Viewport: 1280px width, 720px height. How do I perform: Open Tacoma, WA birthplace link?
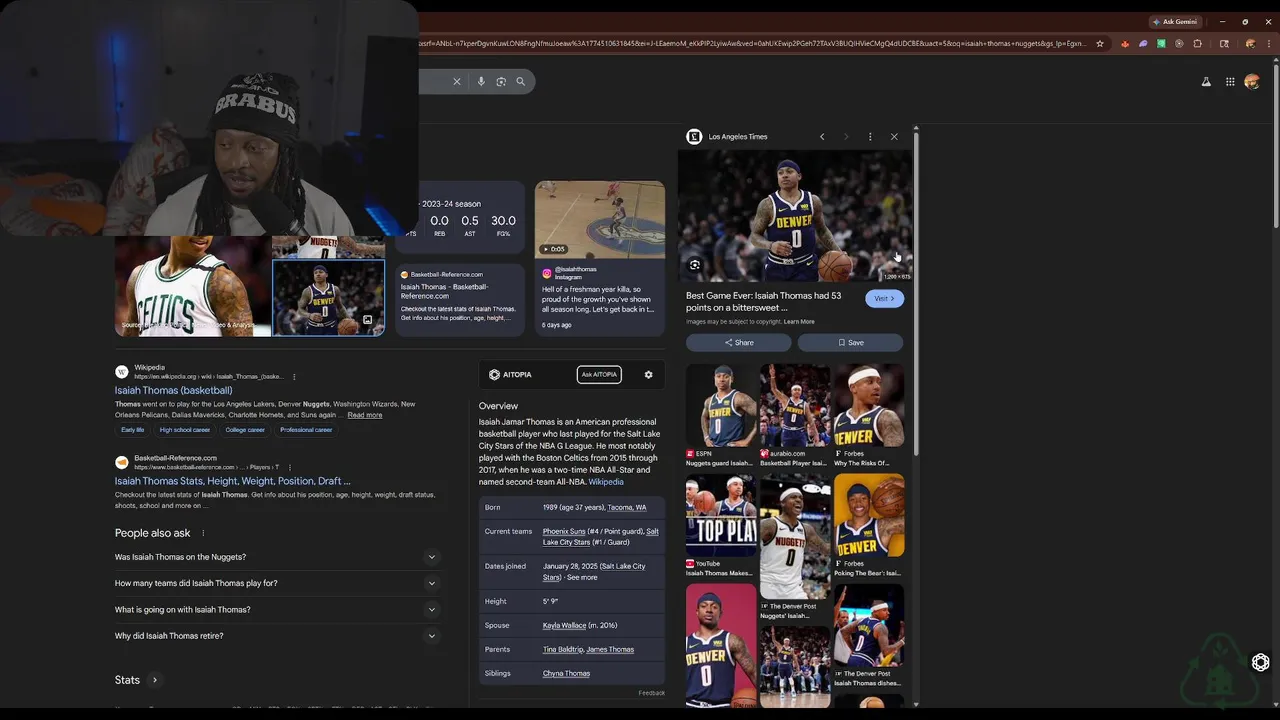pyautogui.click(x=627, y=508)
